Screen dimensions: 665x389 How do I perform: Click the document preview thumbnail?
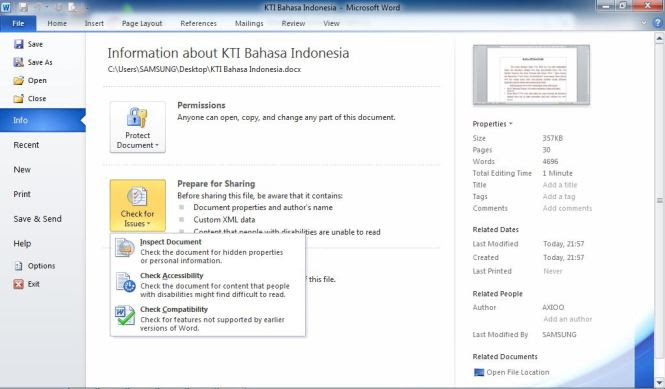[x=531, y=75]
